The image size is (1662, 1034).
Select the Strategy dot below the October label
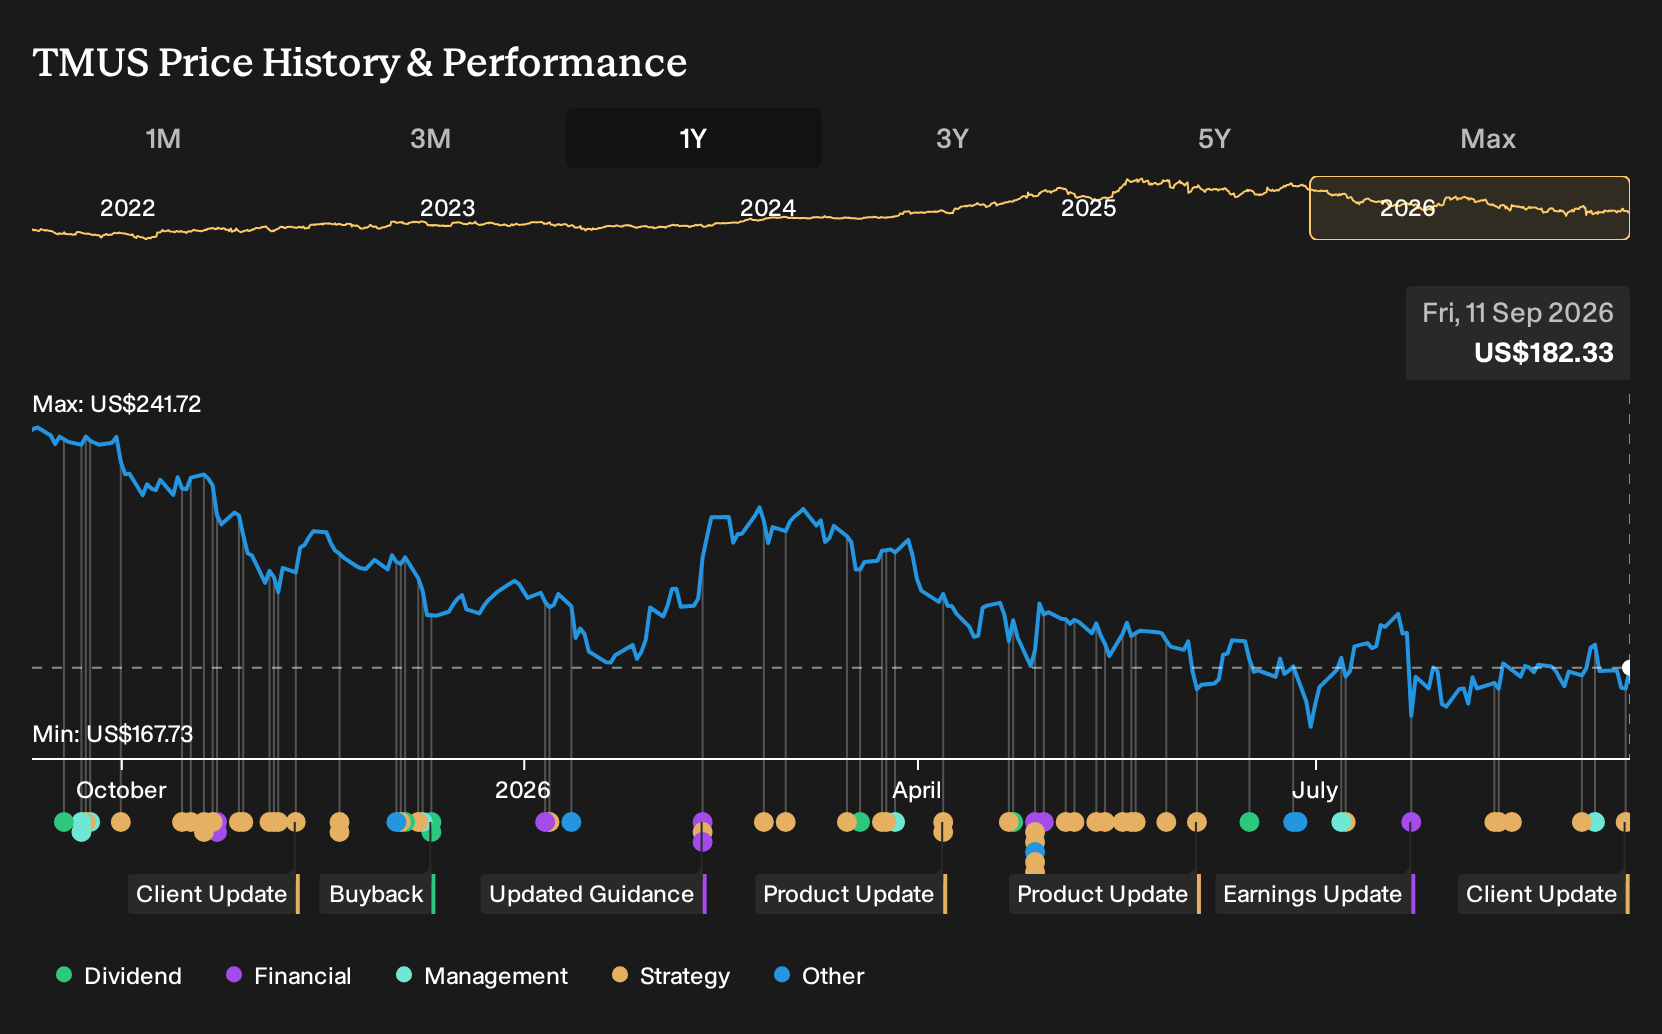click(x=121, y=822)
